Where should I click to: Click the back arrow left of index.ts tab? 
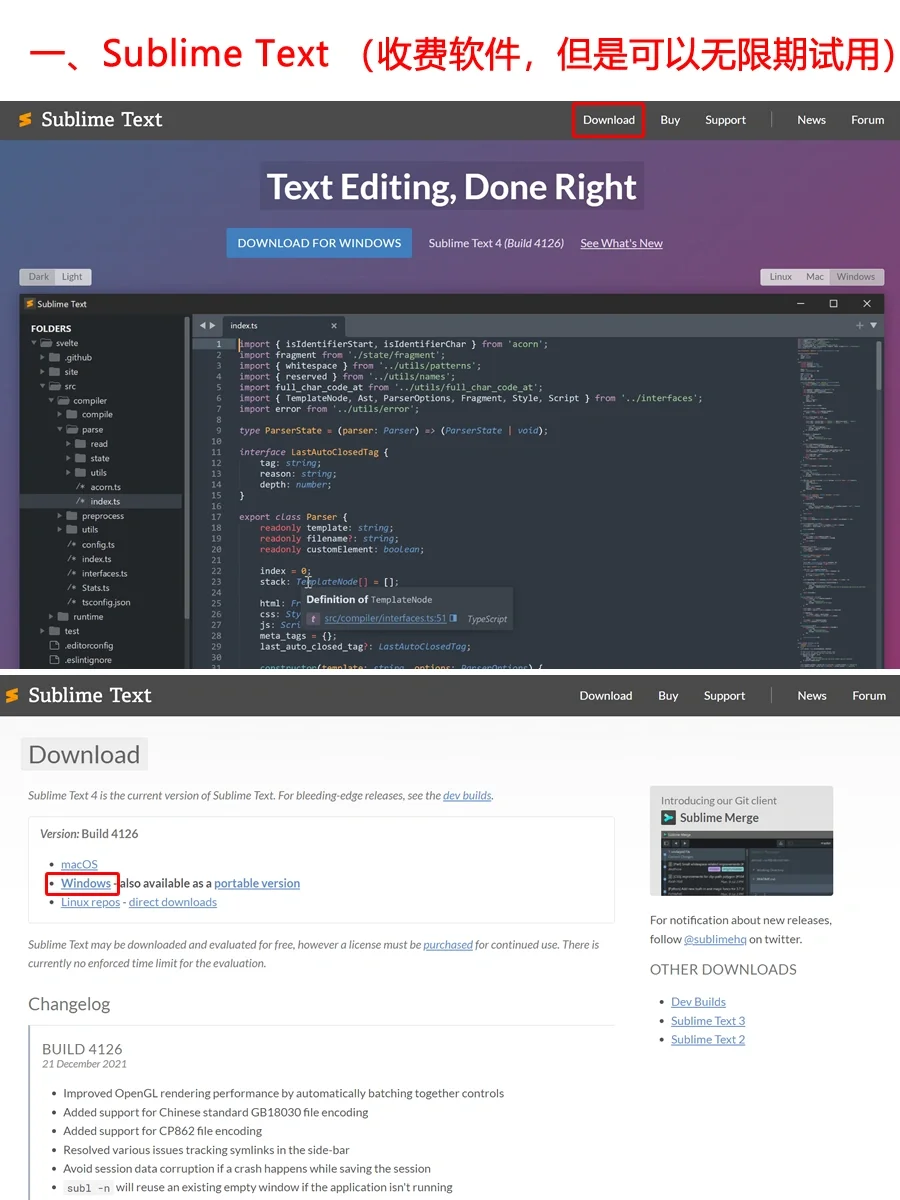tap(202, 325)
